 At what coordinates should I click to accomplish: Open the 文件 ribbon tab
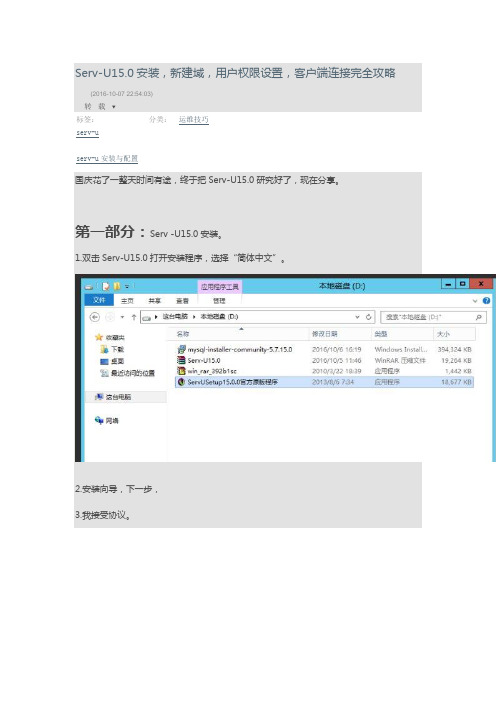point(99,300)
